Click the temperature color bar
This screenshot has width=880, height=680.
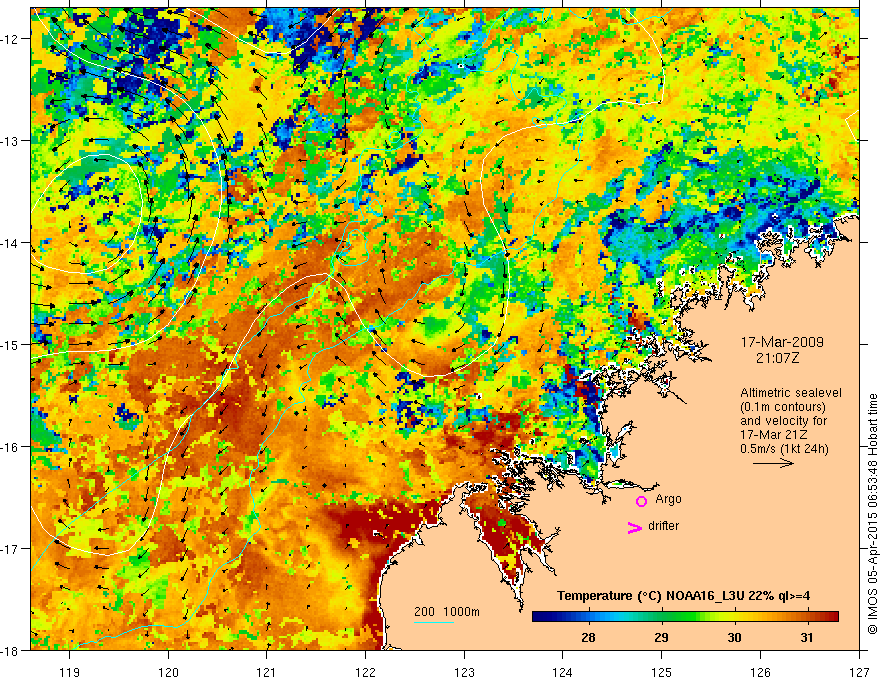(x=685, y=616)
